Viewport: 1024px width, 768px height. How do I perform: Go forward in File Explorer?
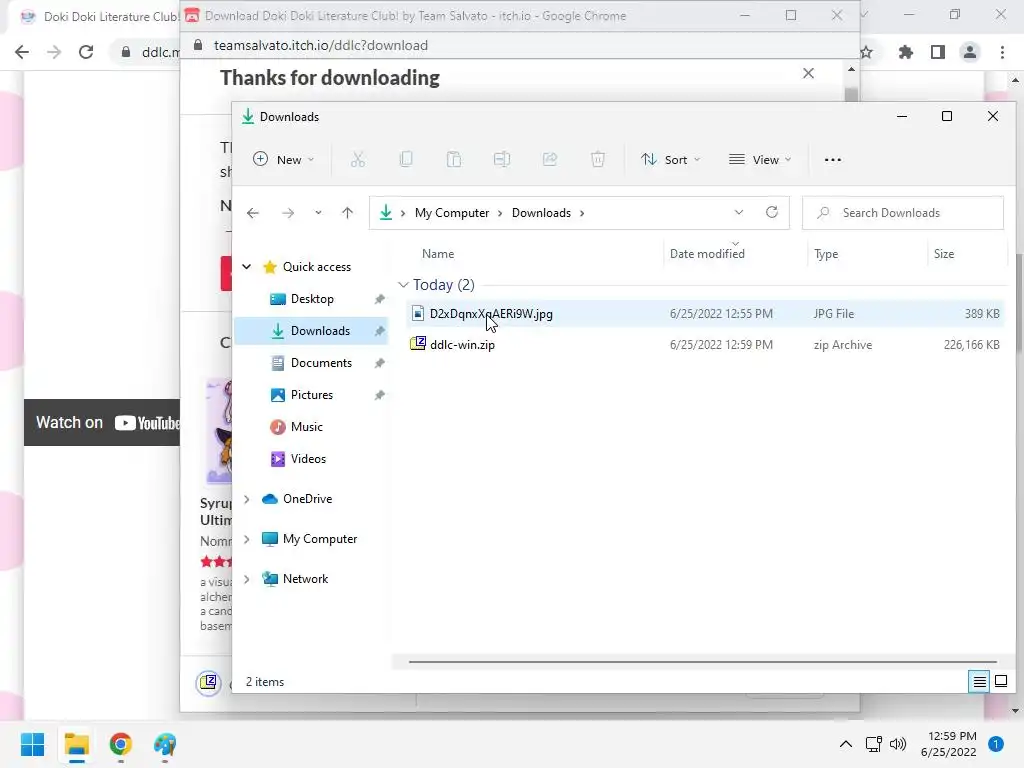(x=288, y=213)
